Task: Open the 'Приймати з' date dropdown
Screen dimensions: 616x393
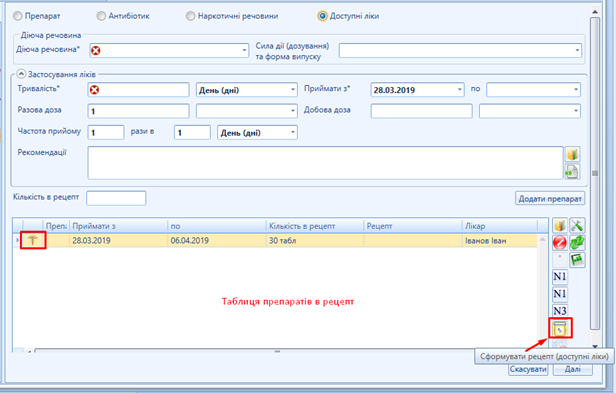Action: click(x=459, y=90)
